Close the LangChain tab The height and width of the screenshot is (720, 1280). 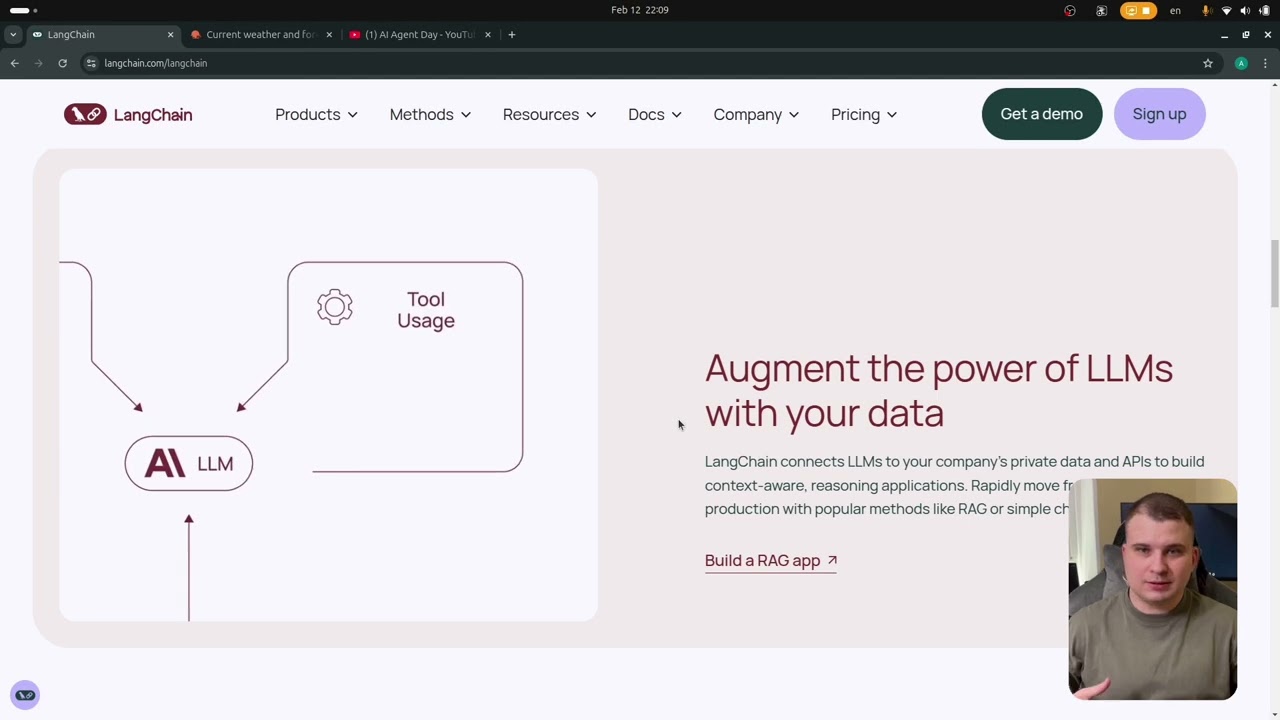click(170, 34)
